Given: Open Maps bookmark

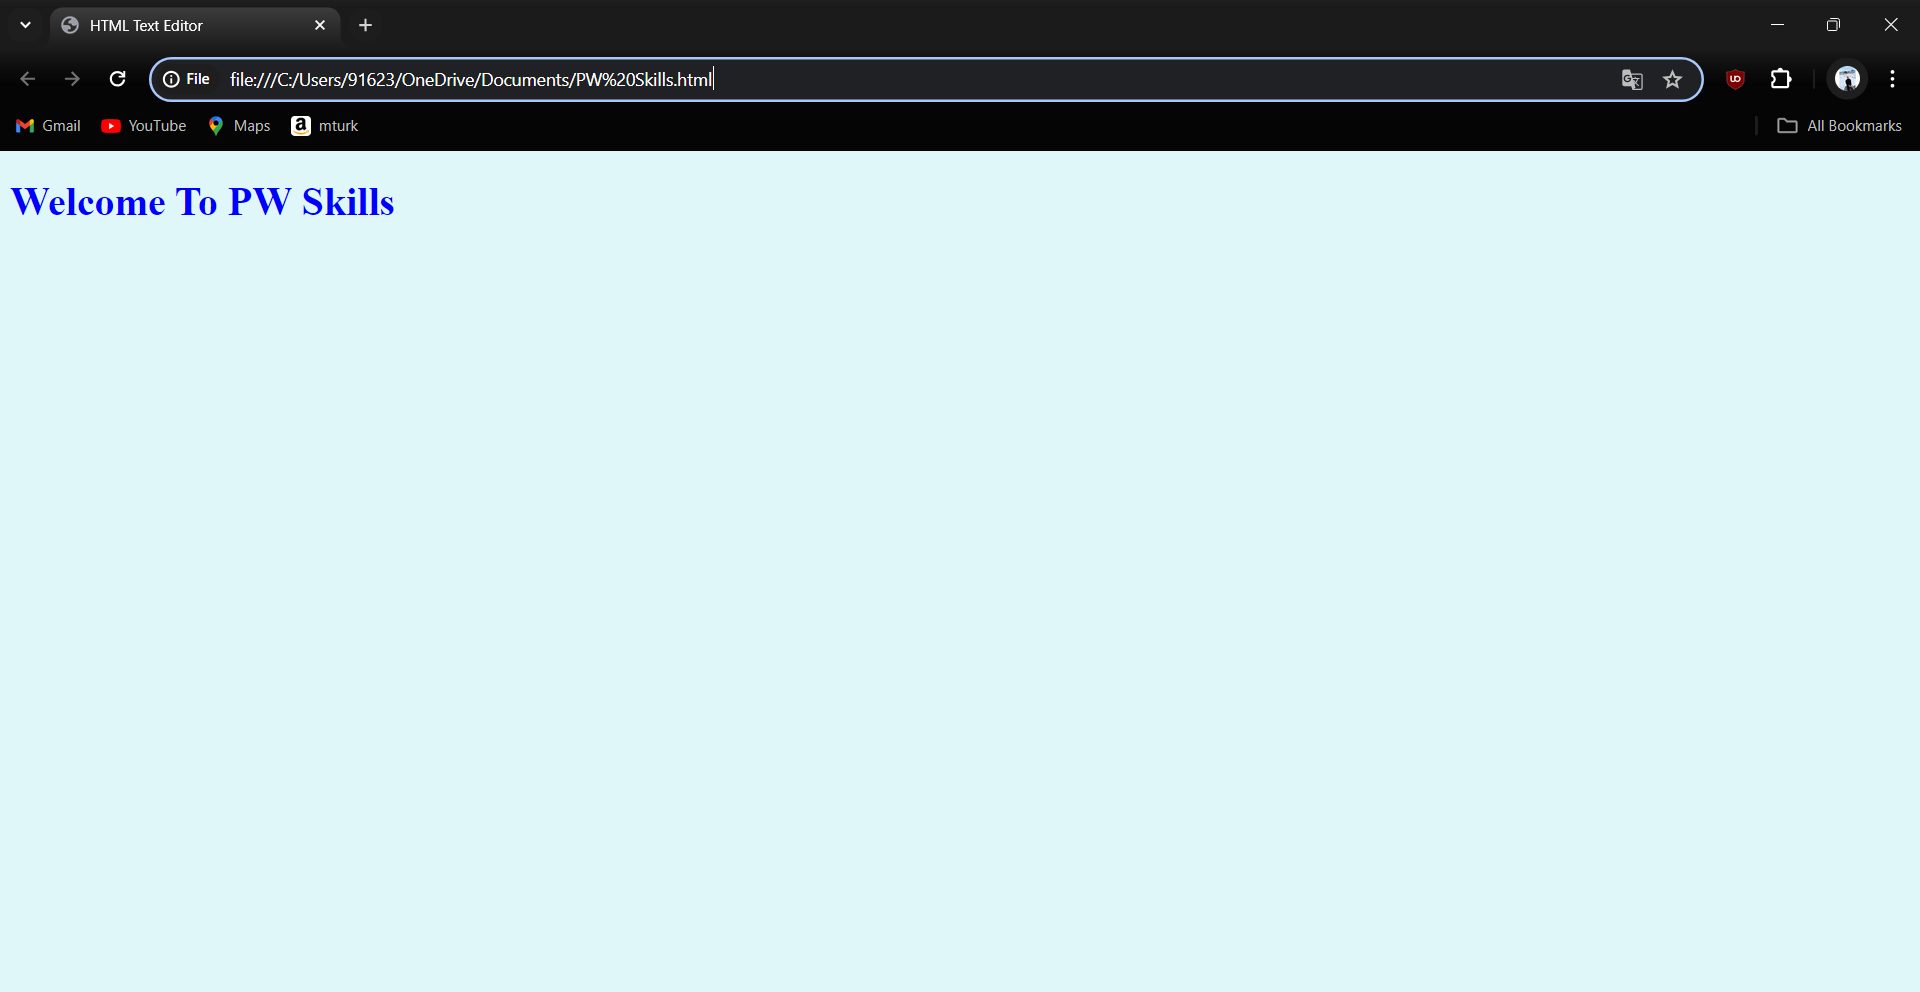Looking at the screenshot, I should point(239,126).
